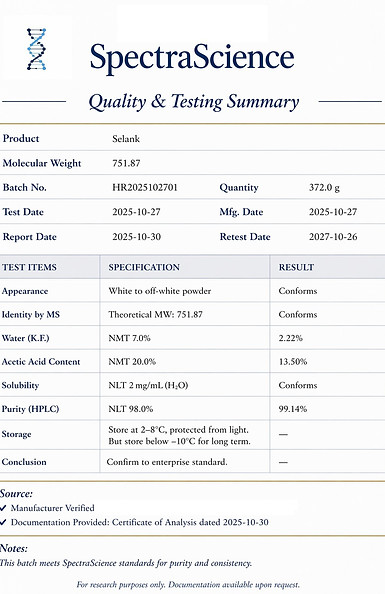The height and width of the screenshot is (594, 385).
Task: Click the Retest Date value 2027-10-26
Action: pyautogui.click(x=333, y=237)
